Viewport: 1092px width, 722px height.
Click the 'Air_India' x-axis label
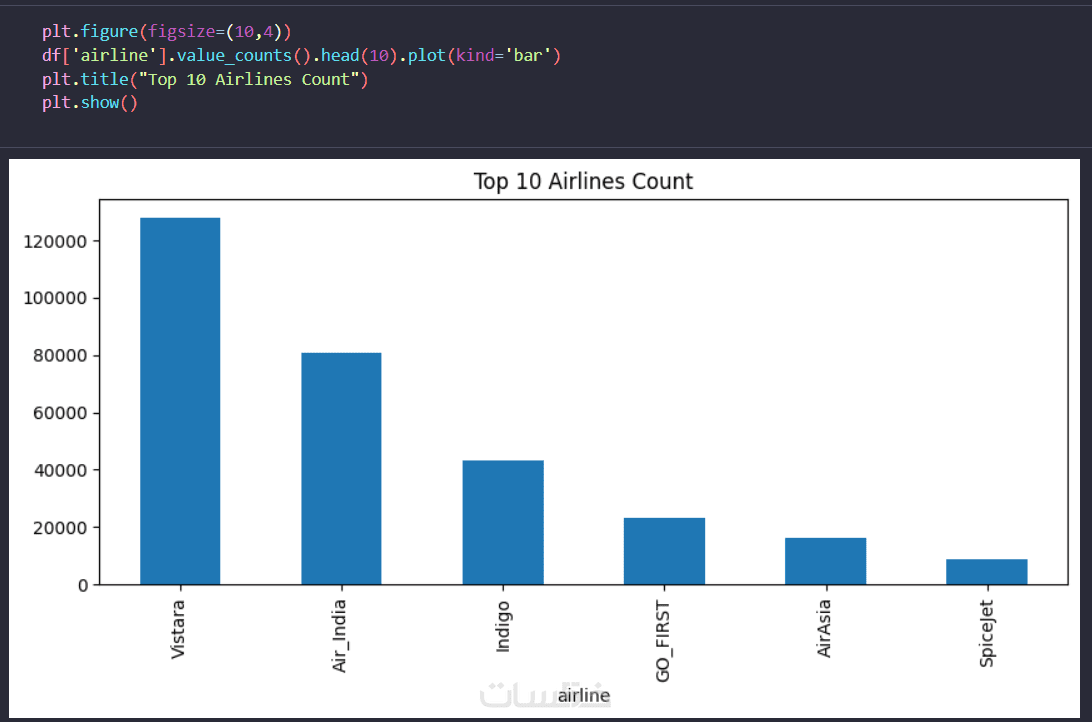[x=339, y=636]
